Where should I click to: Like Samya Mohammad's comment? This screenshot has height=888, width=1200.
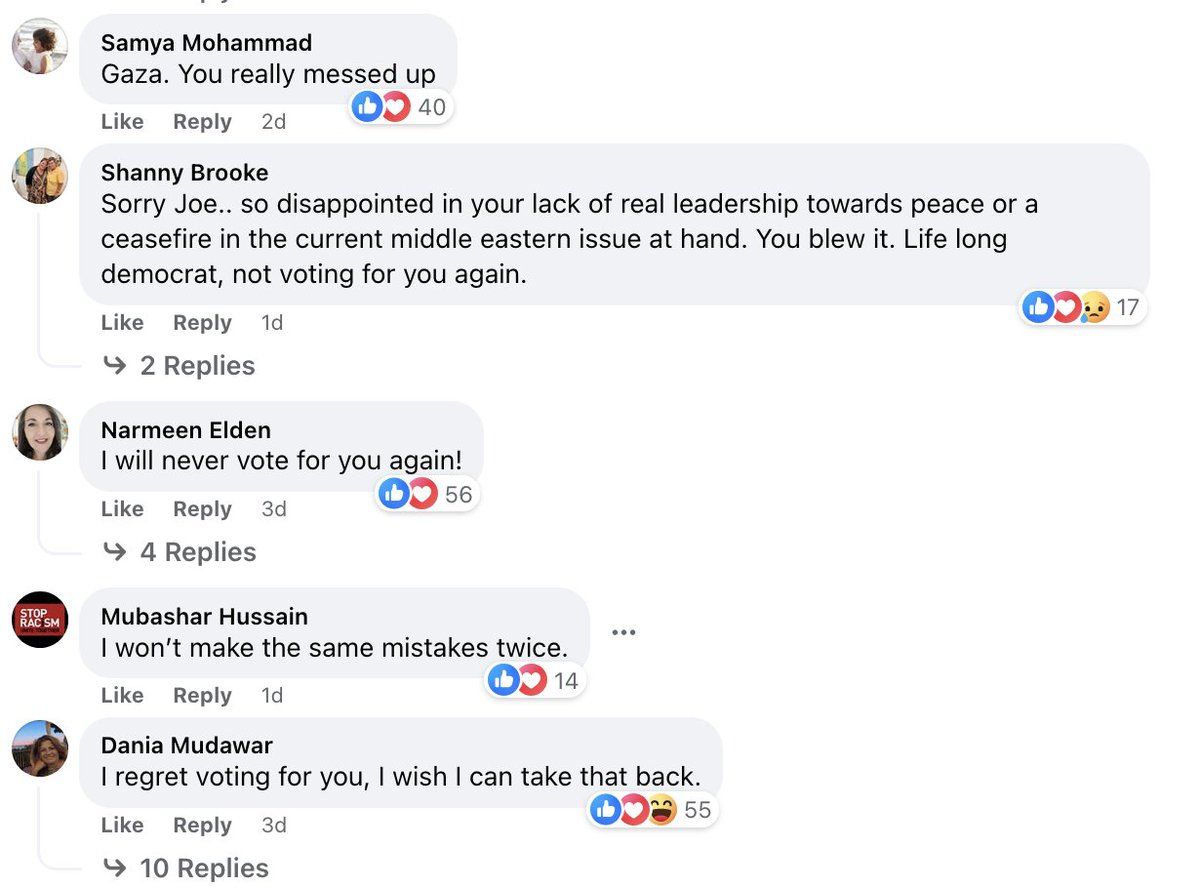point(122,122)
